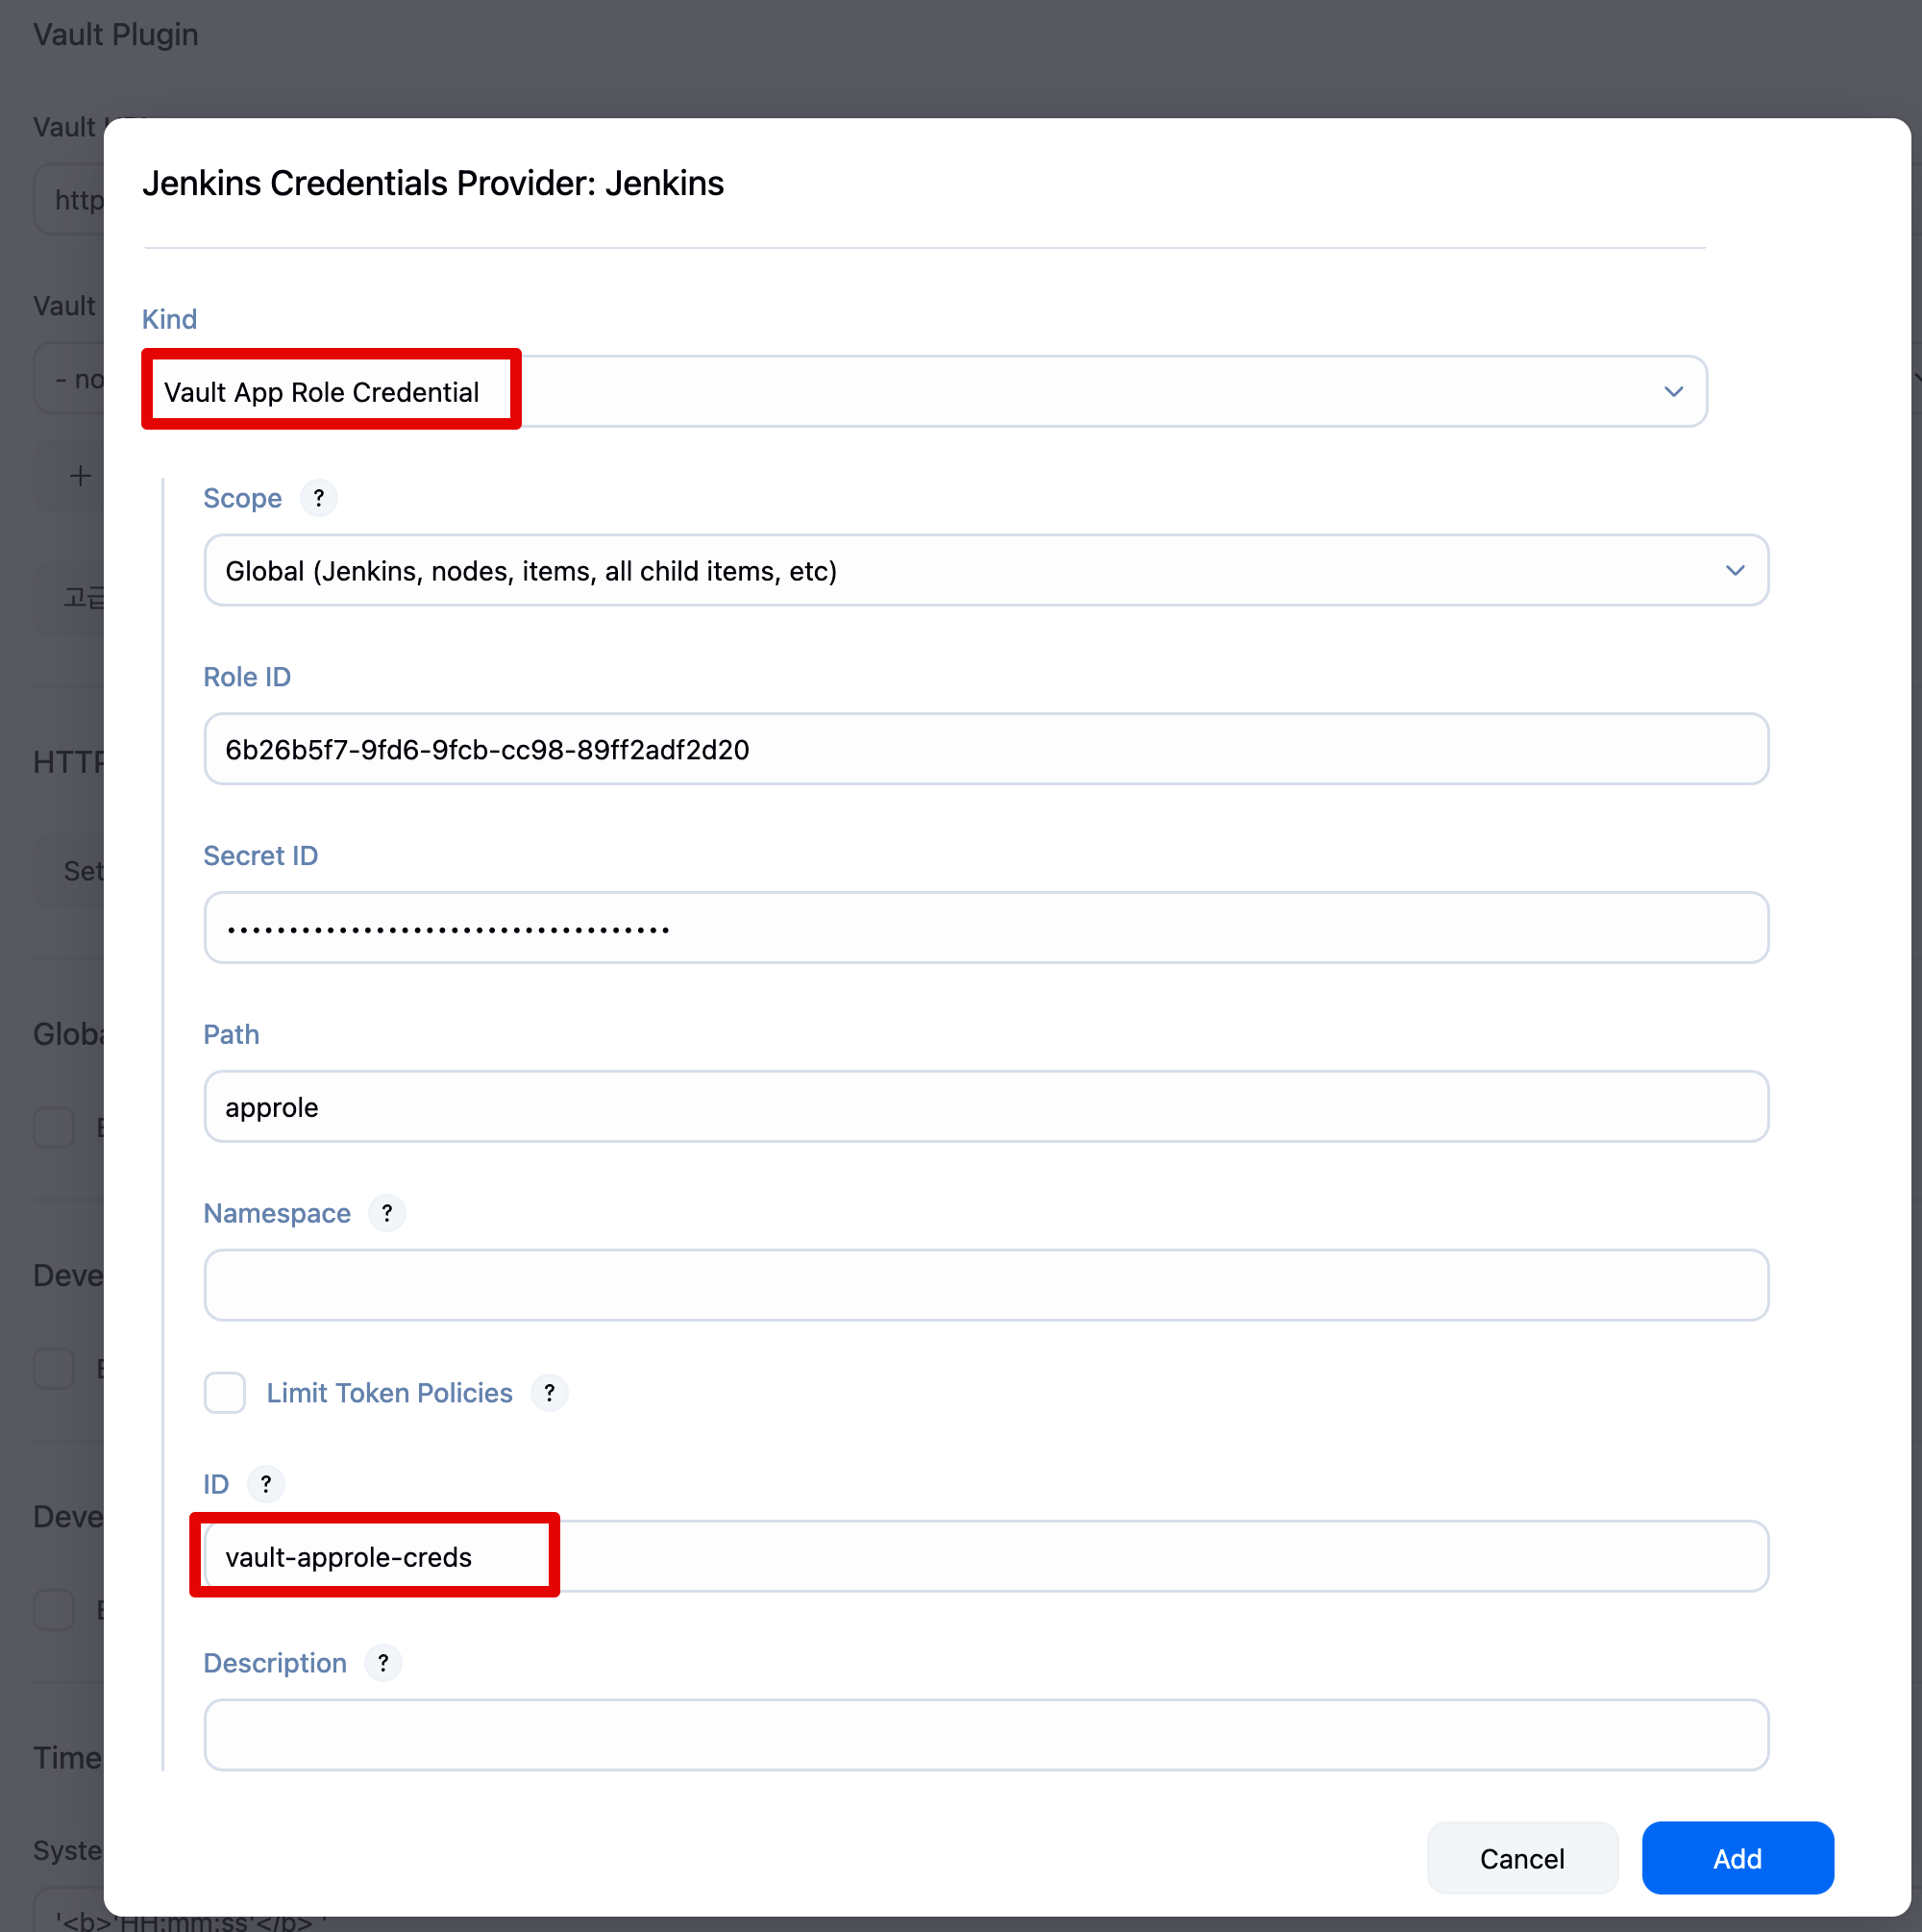Focus the Role ID input field
Image resolution: width=1922 pixels, height=1932 pixels.
point(986,749)
